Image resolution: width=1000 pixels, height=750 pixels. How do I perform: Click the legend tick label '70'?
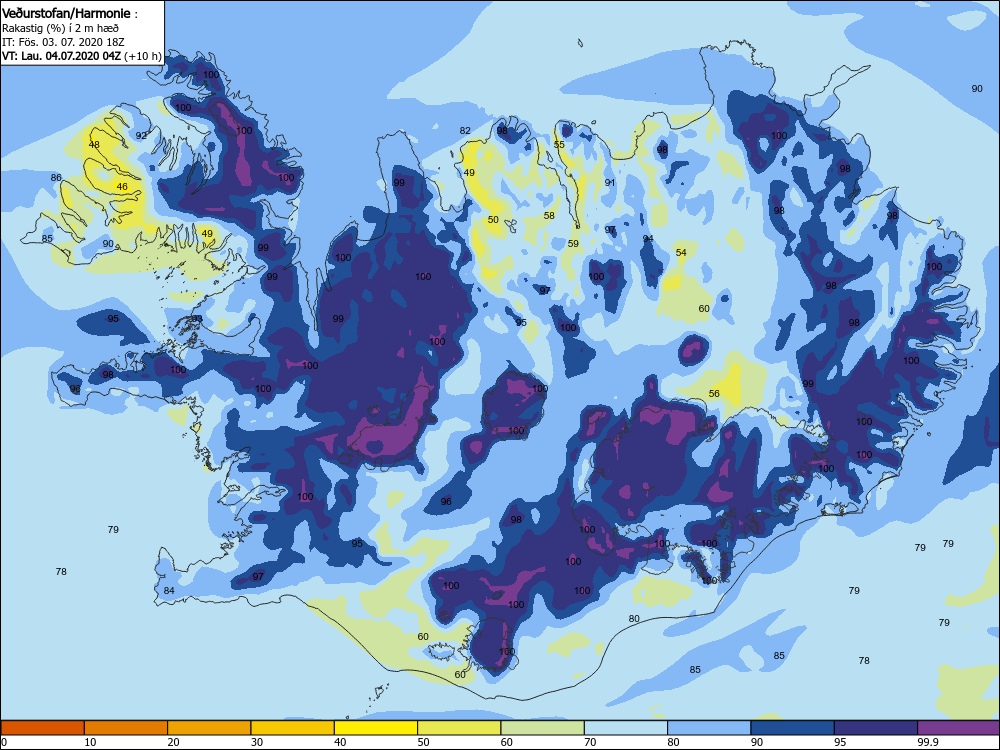click(590, 742)
